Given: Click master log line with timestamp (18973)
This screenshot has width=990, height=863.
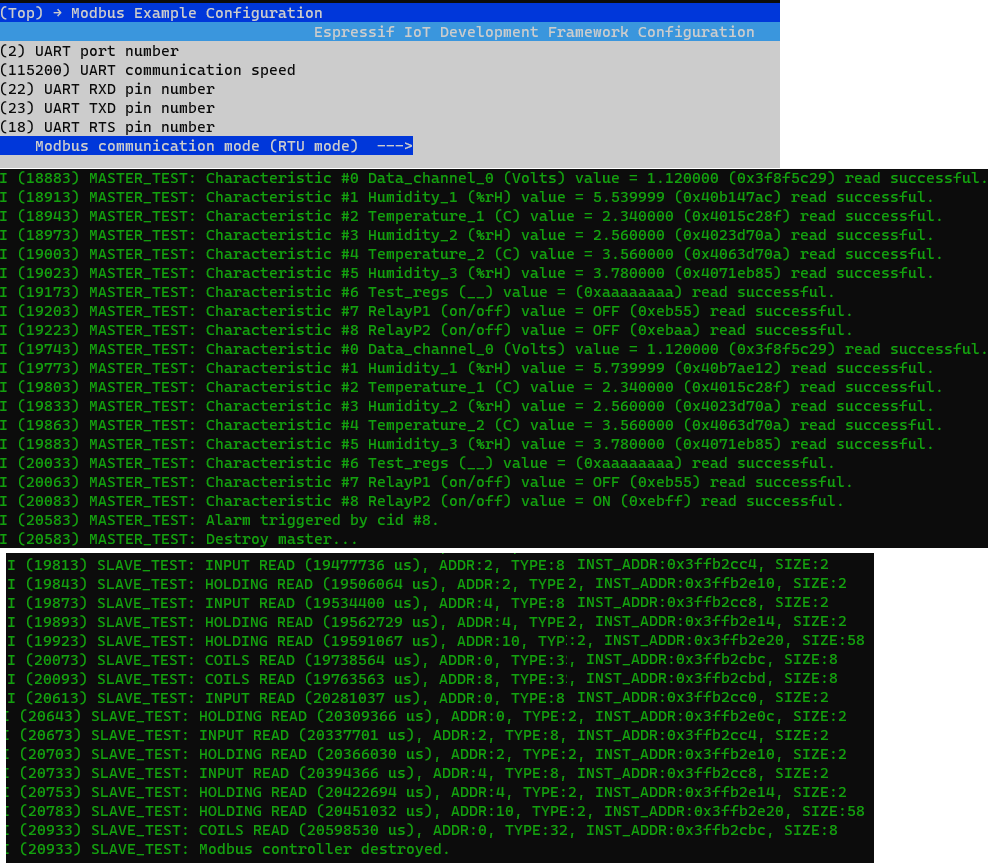Looking at the screenshot, I should click(466, 235).
